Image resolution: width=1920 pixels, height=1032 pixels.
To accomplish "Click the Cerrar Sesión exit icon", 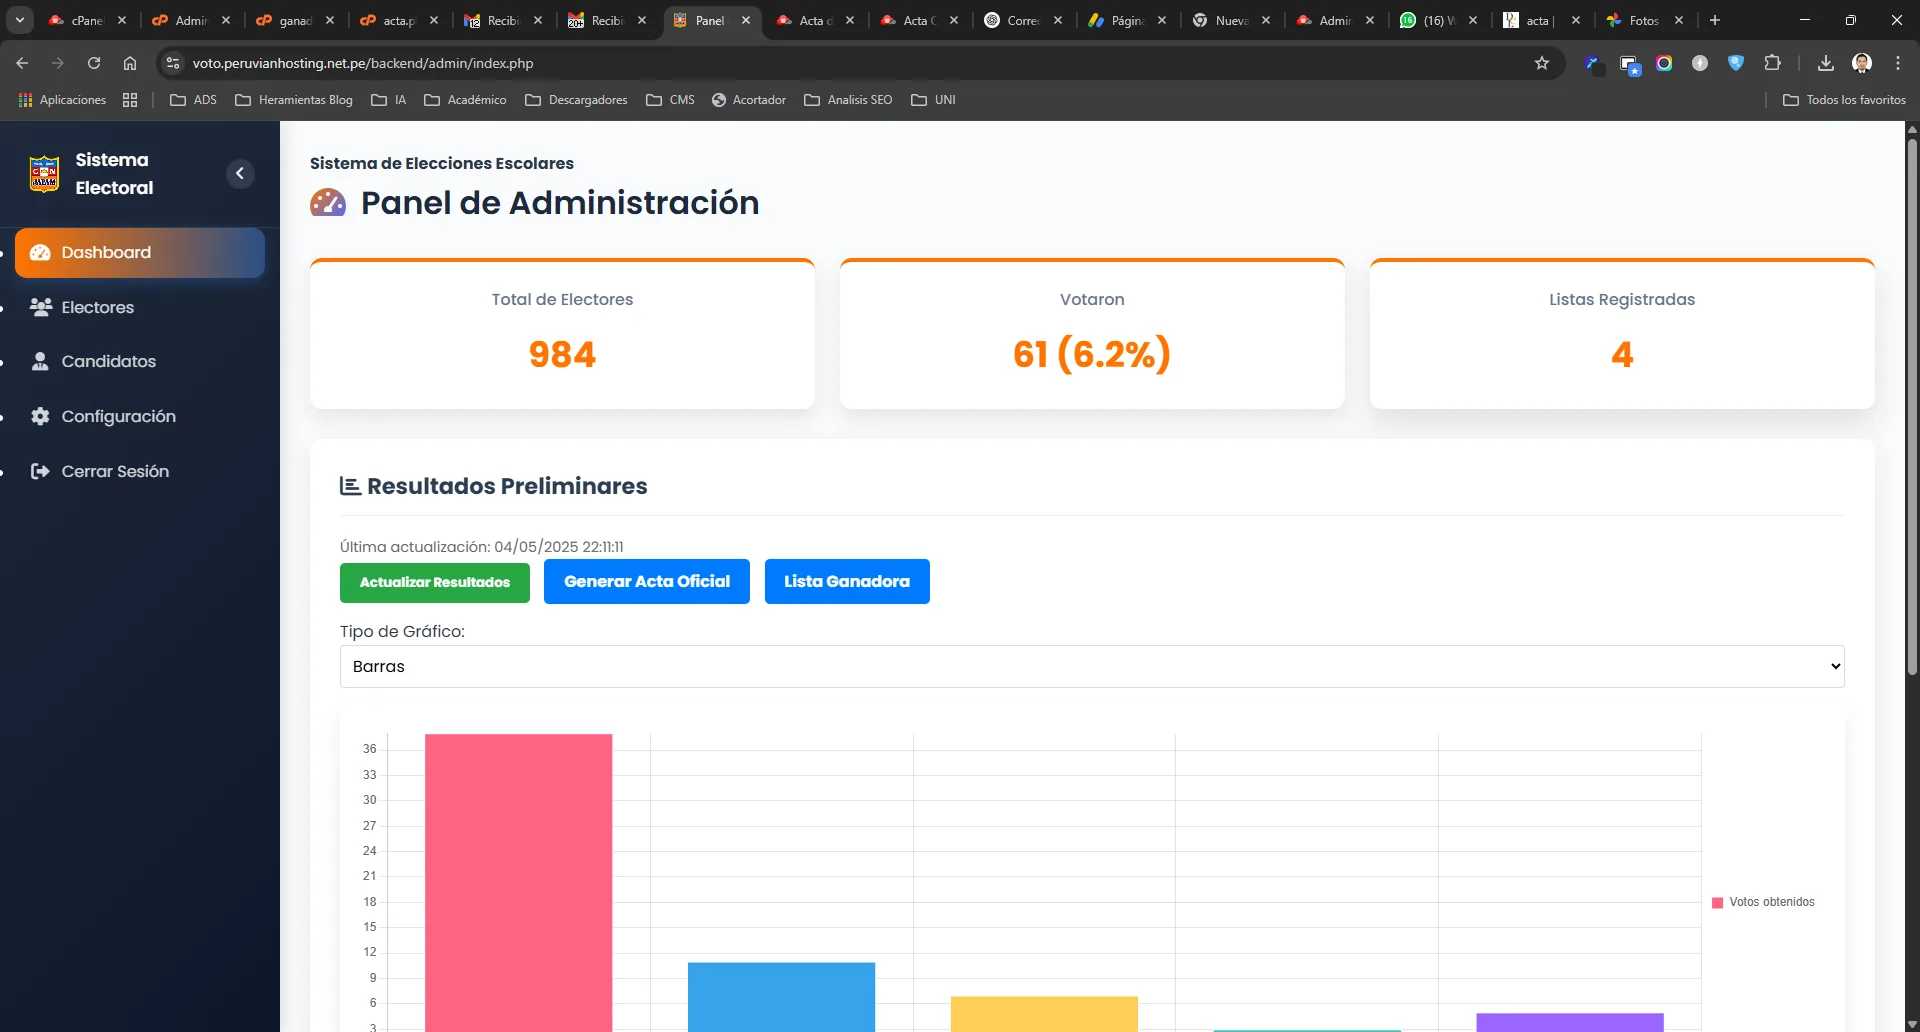I will point(40,471).
